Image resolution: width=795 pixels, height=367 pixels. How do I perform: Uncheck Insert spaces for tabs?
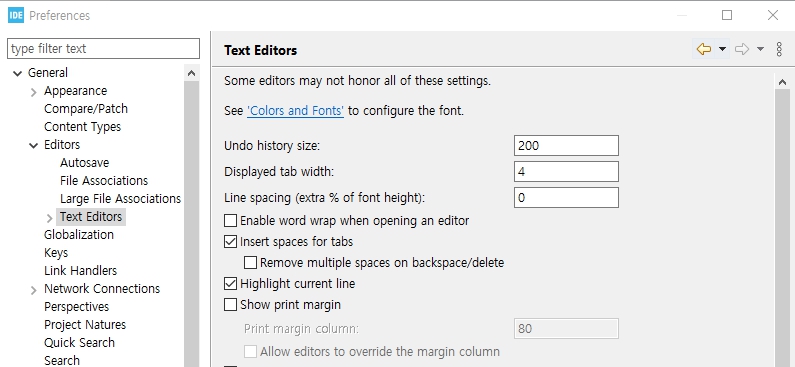pos(231,241)
